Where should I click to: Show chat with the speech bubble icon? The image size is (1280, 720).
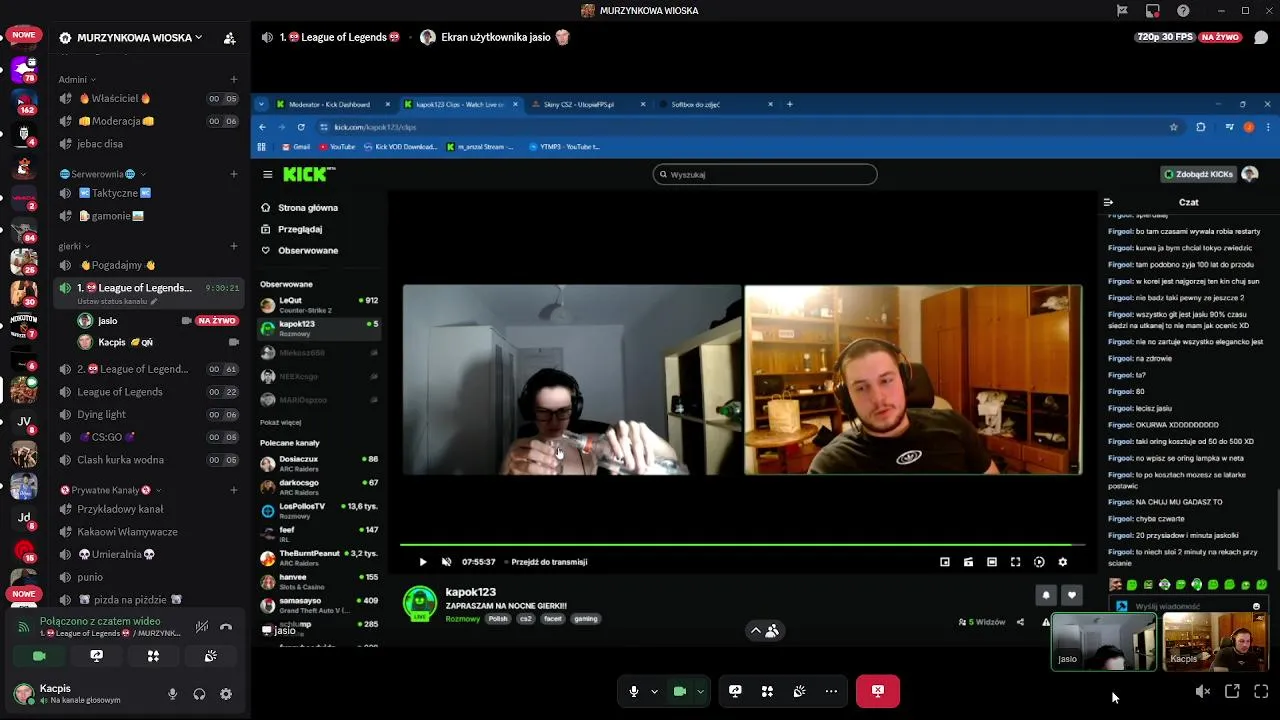[1261, 37]
